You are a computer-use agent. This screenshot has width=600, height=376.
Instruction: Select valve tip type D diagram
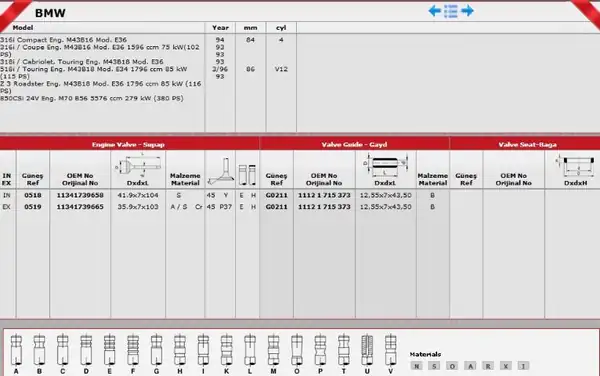coord(86,350)
